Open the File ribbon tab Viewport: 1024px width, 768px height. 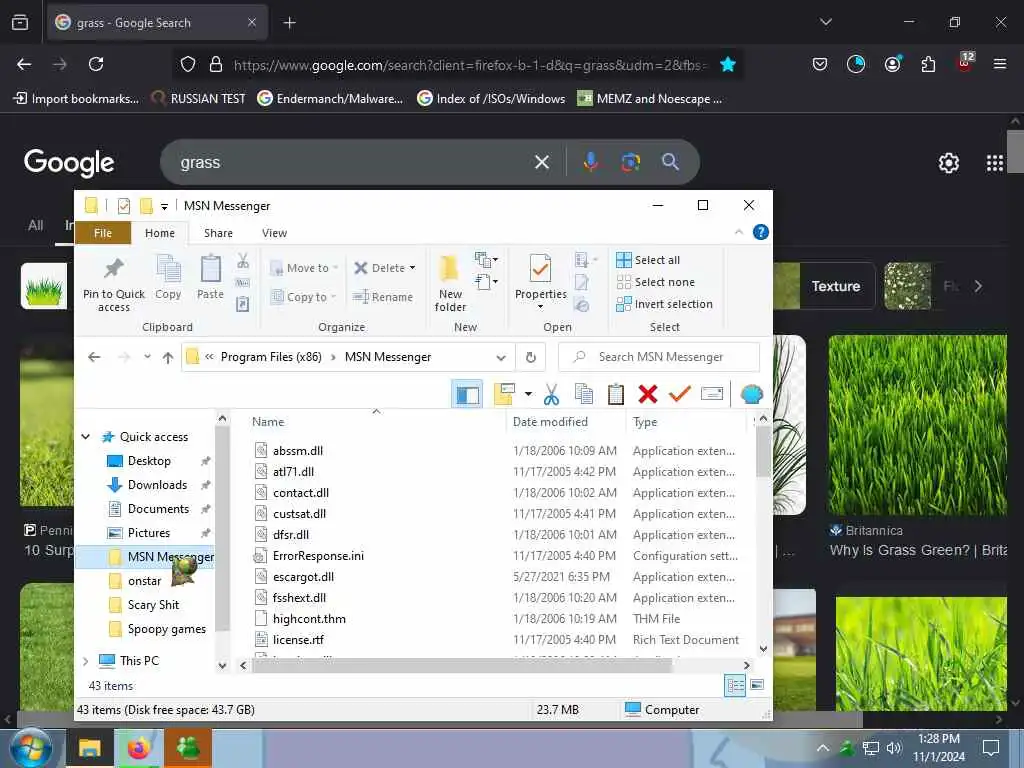(x=103, y=233)
